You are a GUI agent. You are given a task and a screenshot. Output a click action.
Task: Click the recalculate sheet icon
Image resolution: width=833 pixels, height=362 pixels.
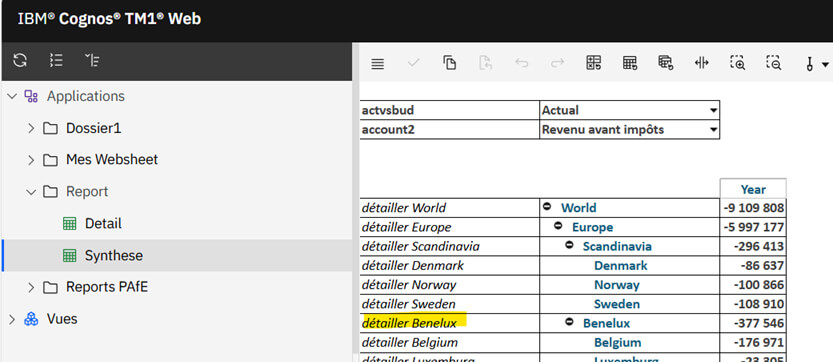coord(593,63)
